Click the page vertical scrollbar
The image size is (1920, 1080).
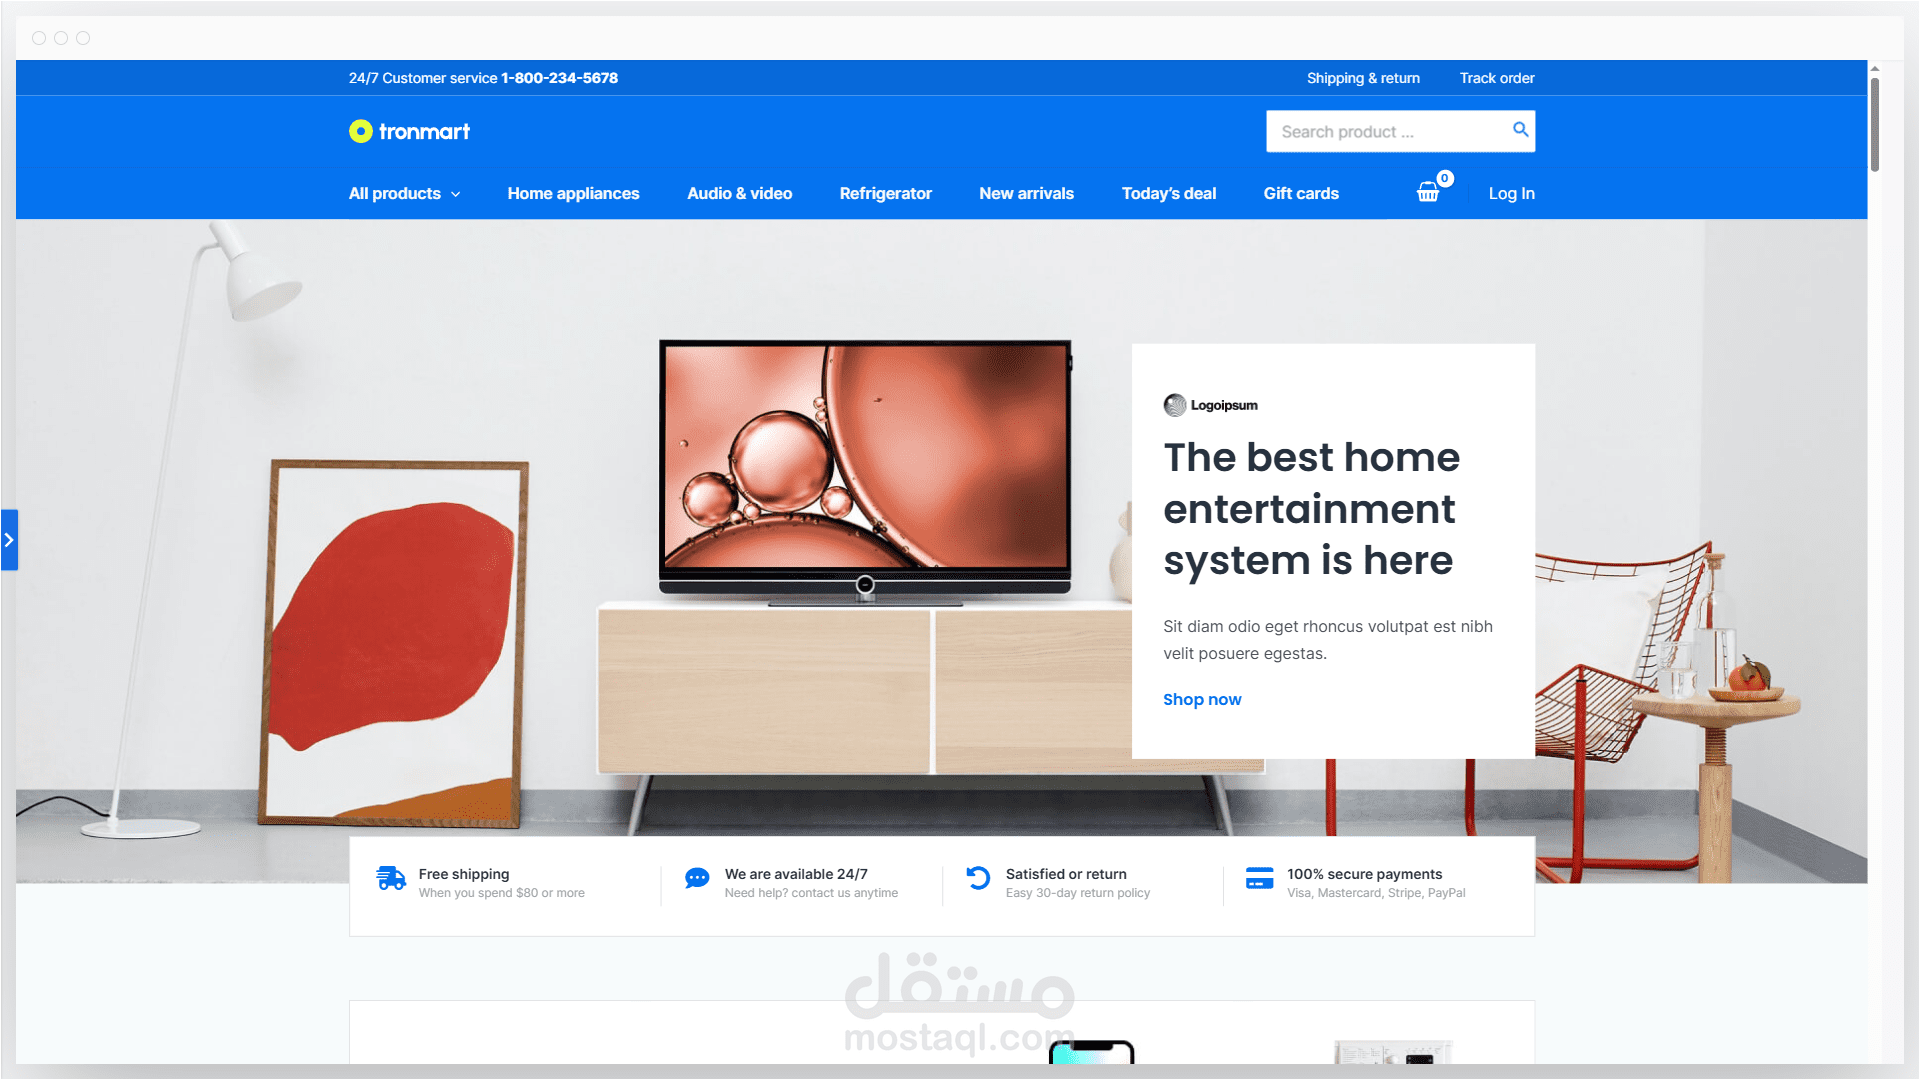(1874, 125)
